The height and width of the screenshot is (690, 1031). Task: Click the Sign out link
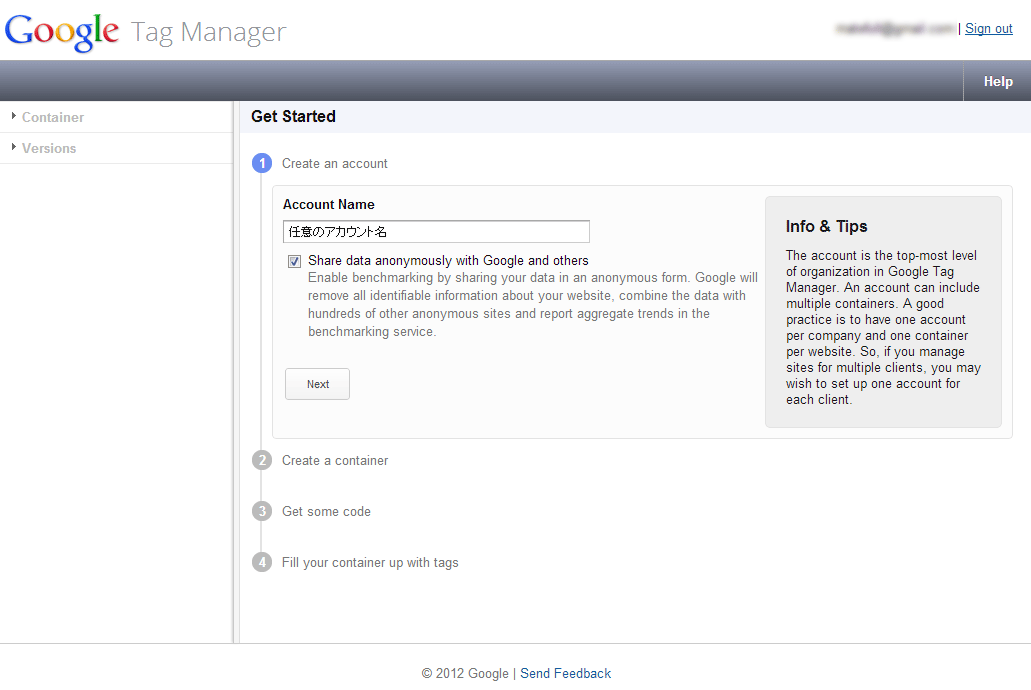[x=988, y=29]
